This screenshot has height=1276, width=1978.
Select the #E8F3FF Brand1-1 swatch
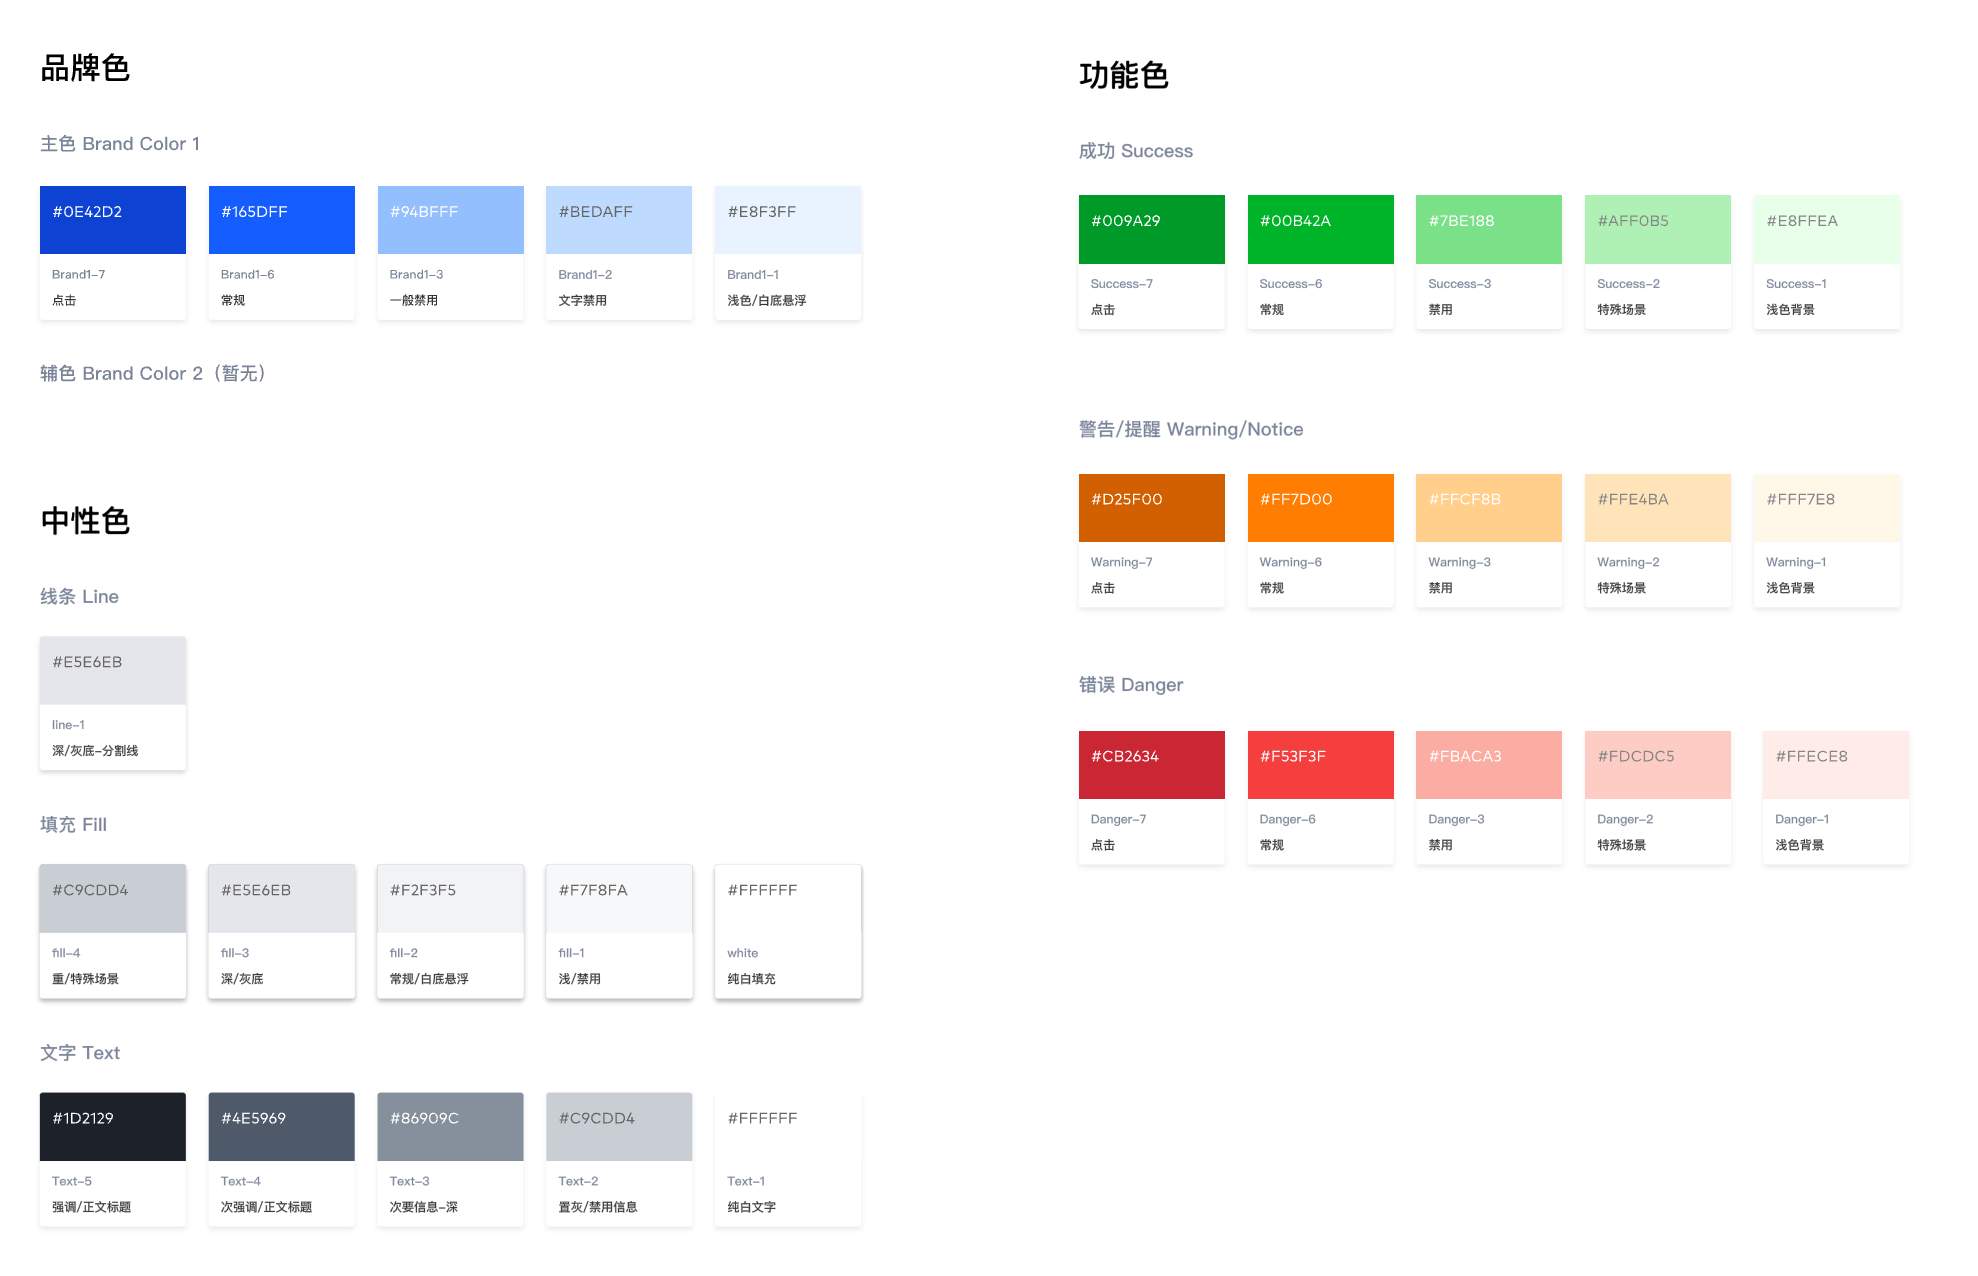788,220
